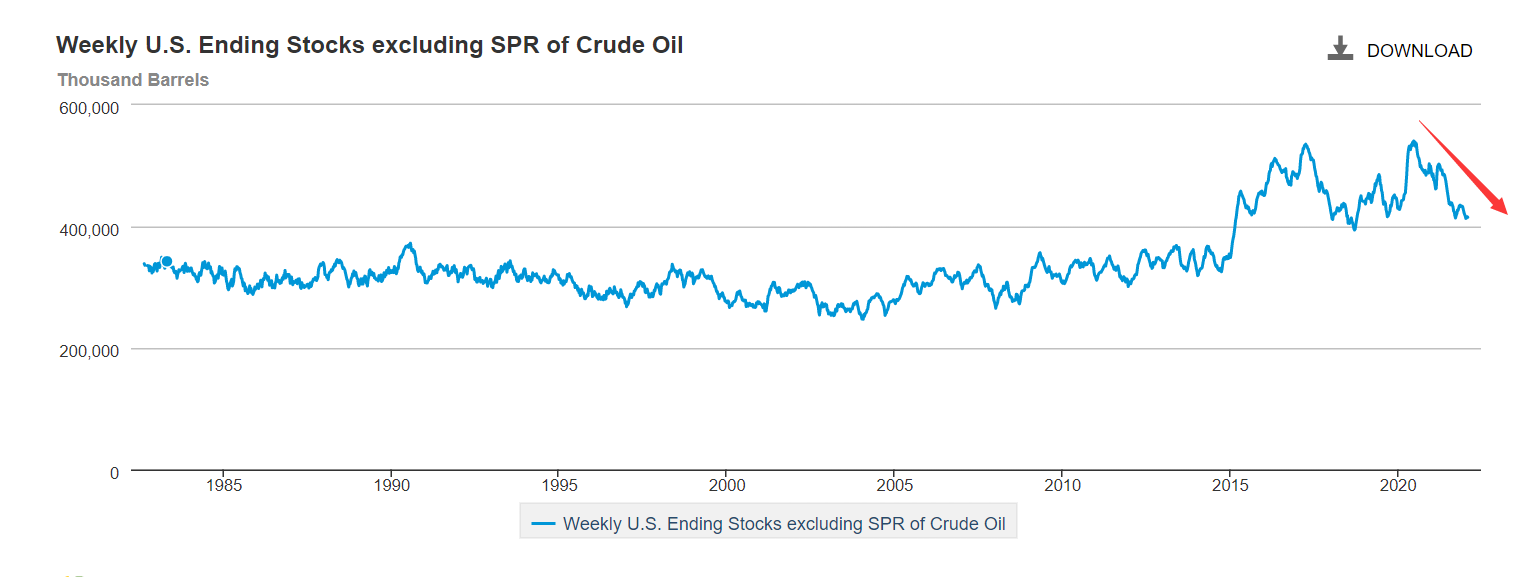Click the 2000 x-axis tick label

pyautogui.click(x=727, y=486)
